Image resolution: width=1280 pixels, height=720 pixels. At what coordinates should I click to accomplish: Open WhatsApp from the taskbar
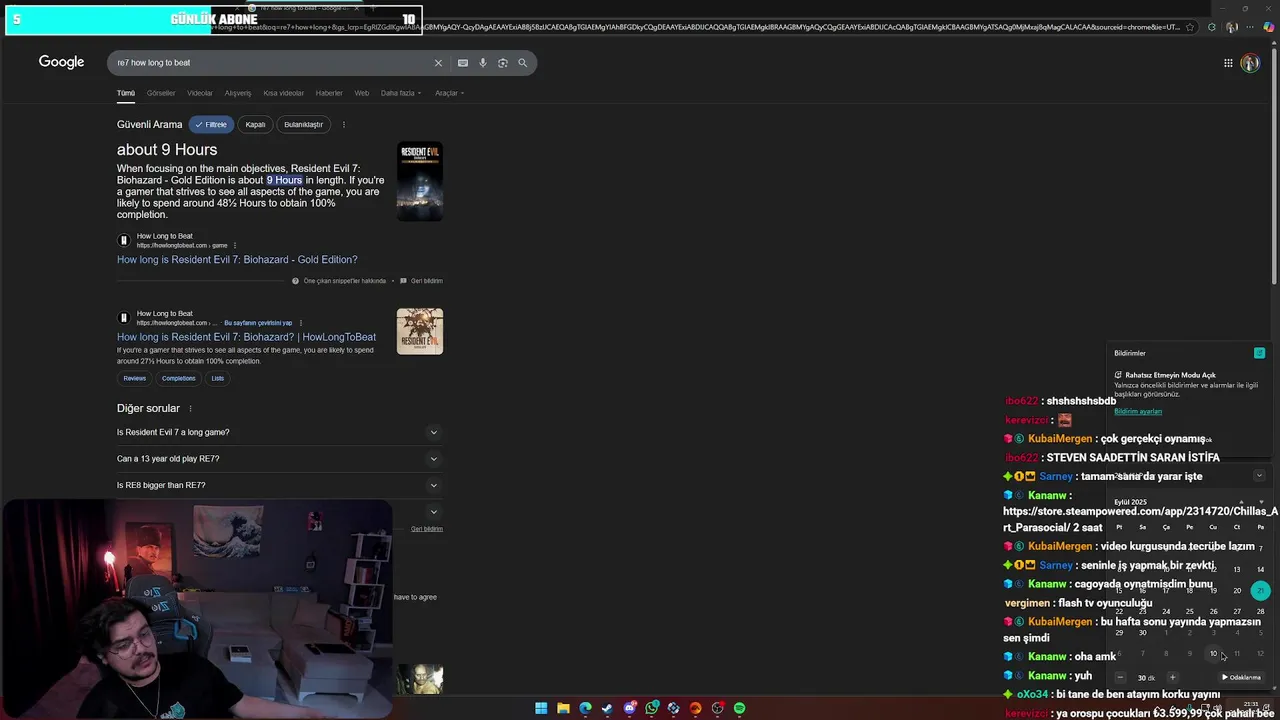click(x=651, y=708)
